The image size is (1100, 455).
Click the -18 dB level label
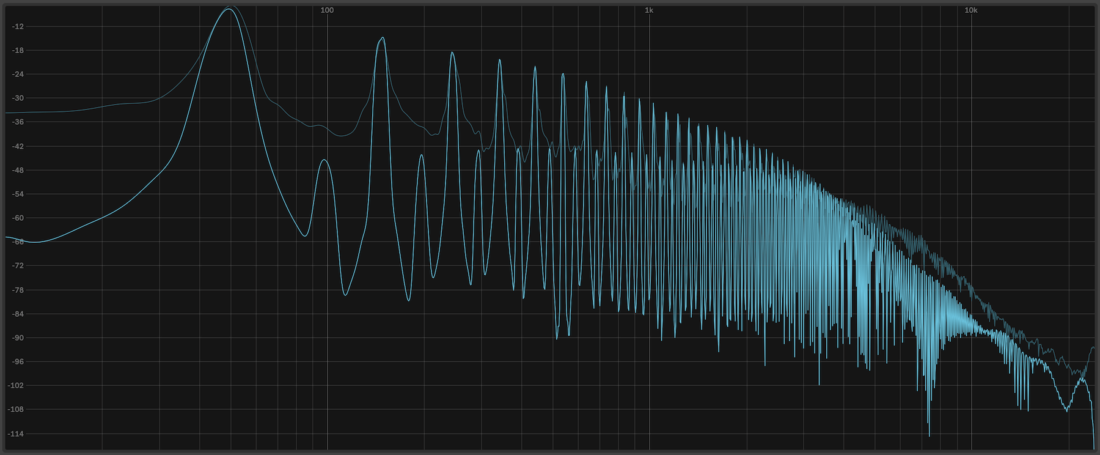pos(18,50)
